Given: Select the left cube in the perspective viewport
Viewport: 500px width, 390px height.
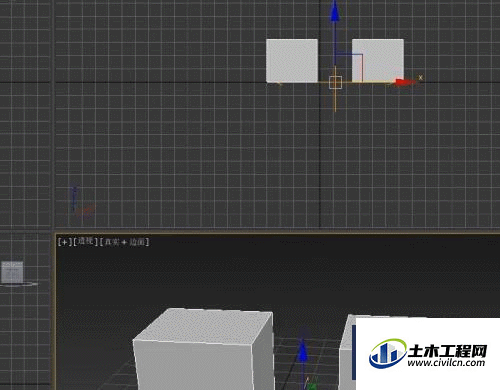Looking at the screenshot, I should tap(203, 350).
